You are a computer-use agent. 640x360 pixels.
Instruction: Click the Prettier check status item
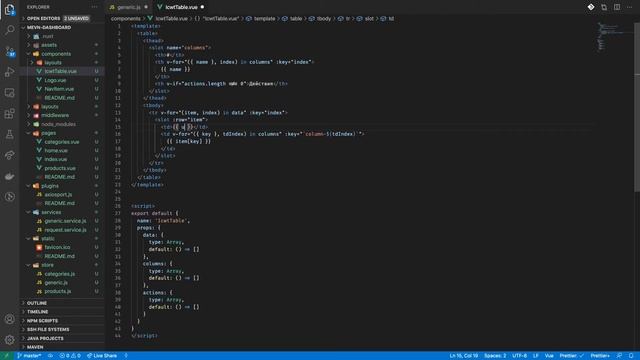tap(571, 356)
